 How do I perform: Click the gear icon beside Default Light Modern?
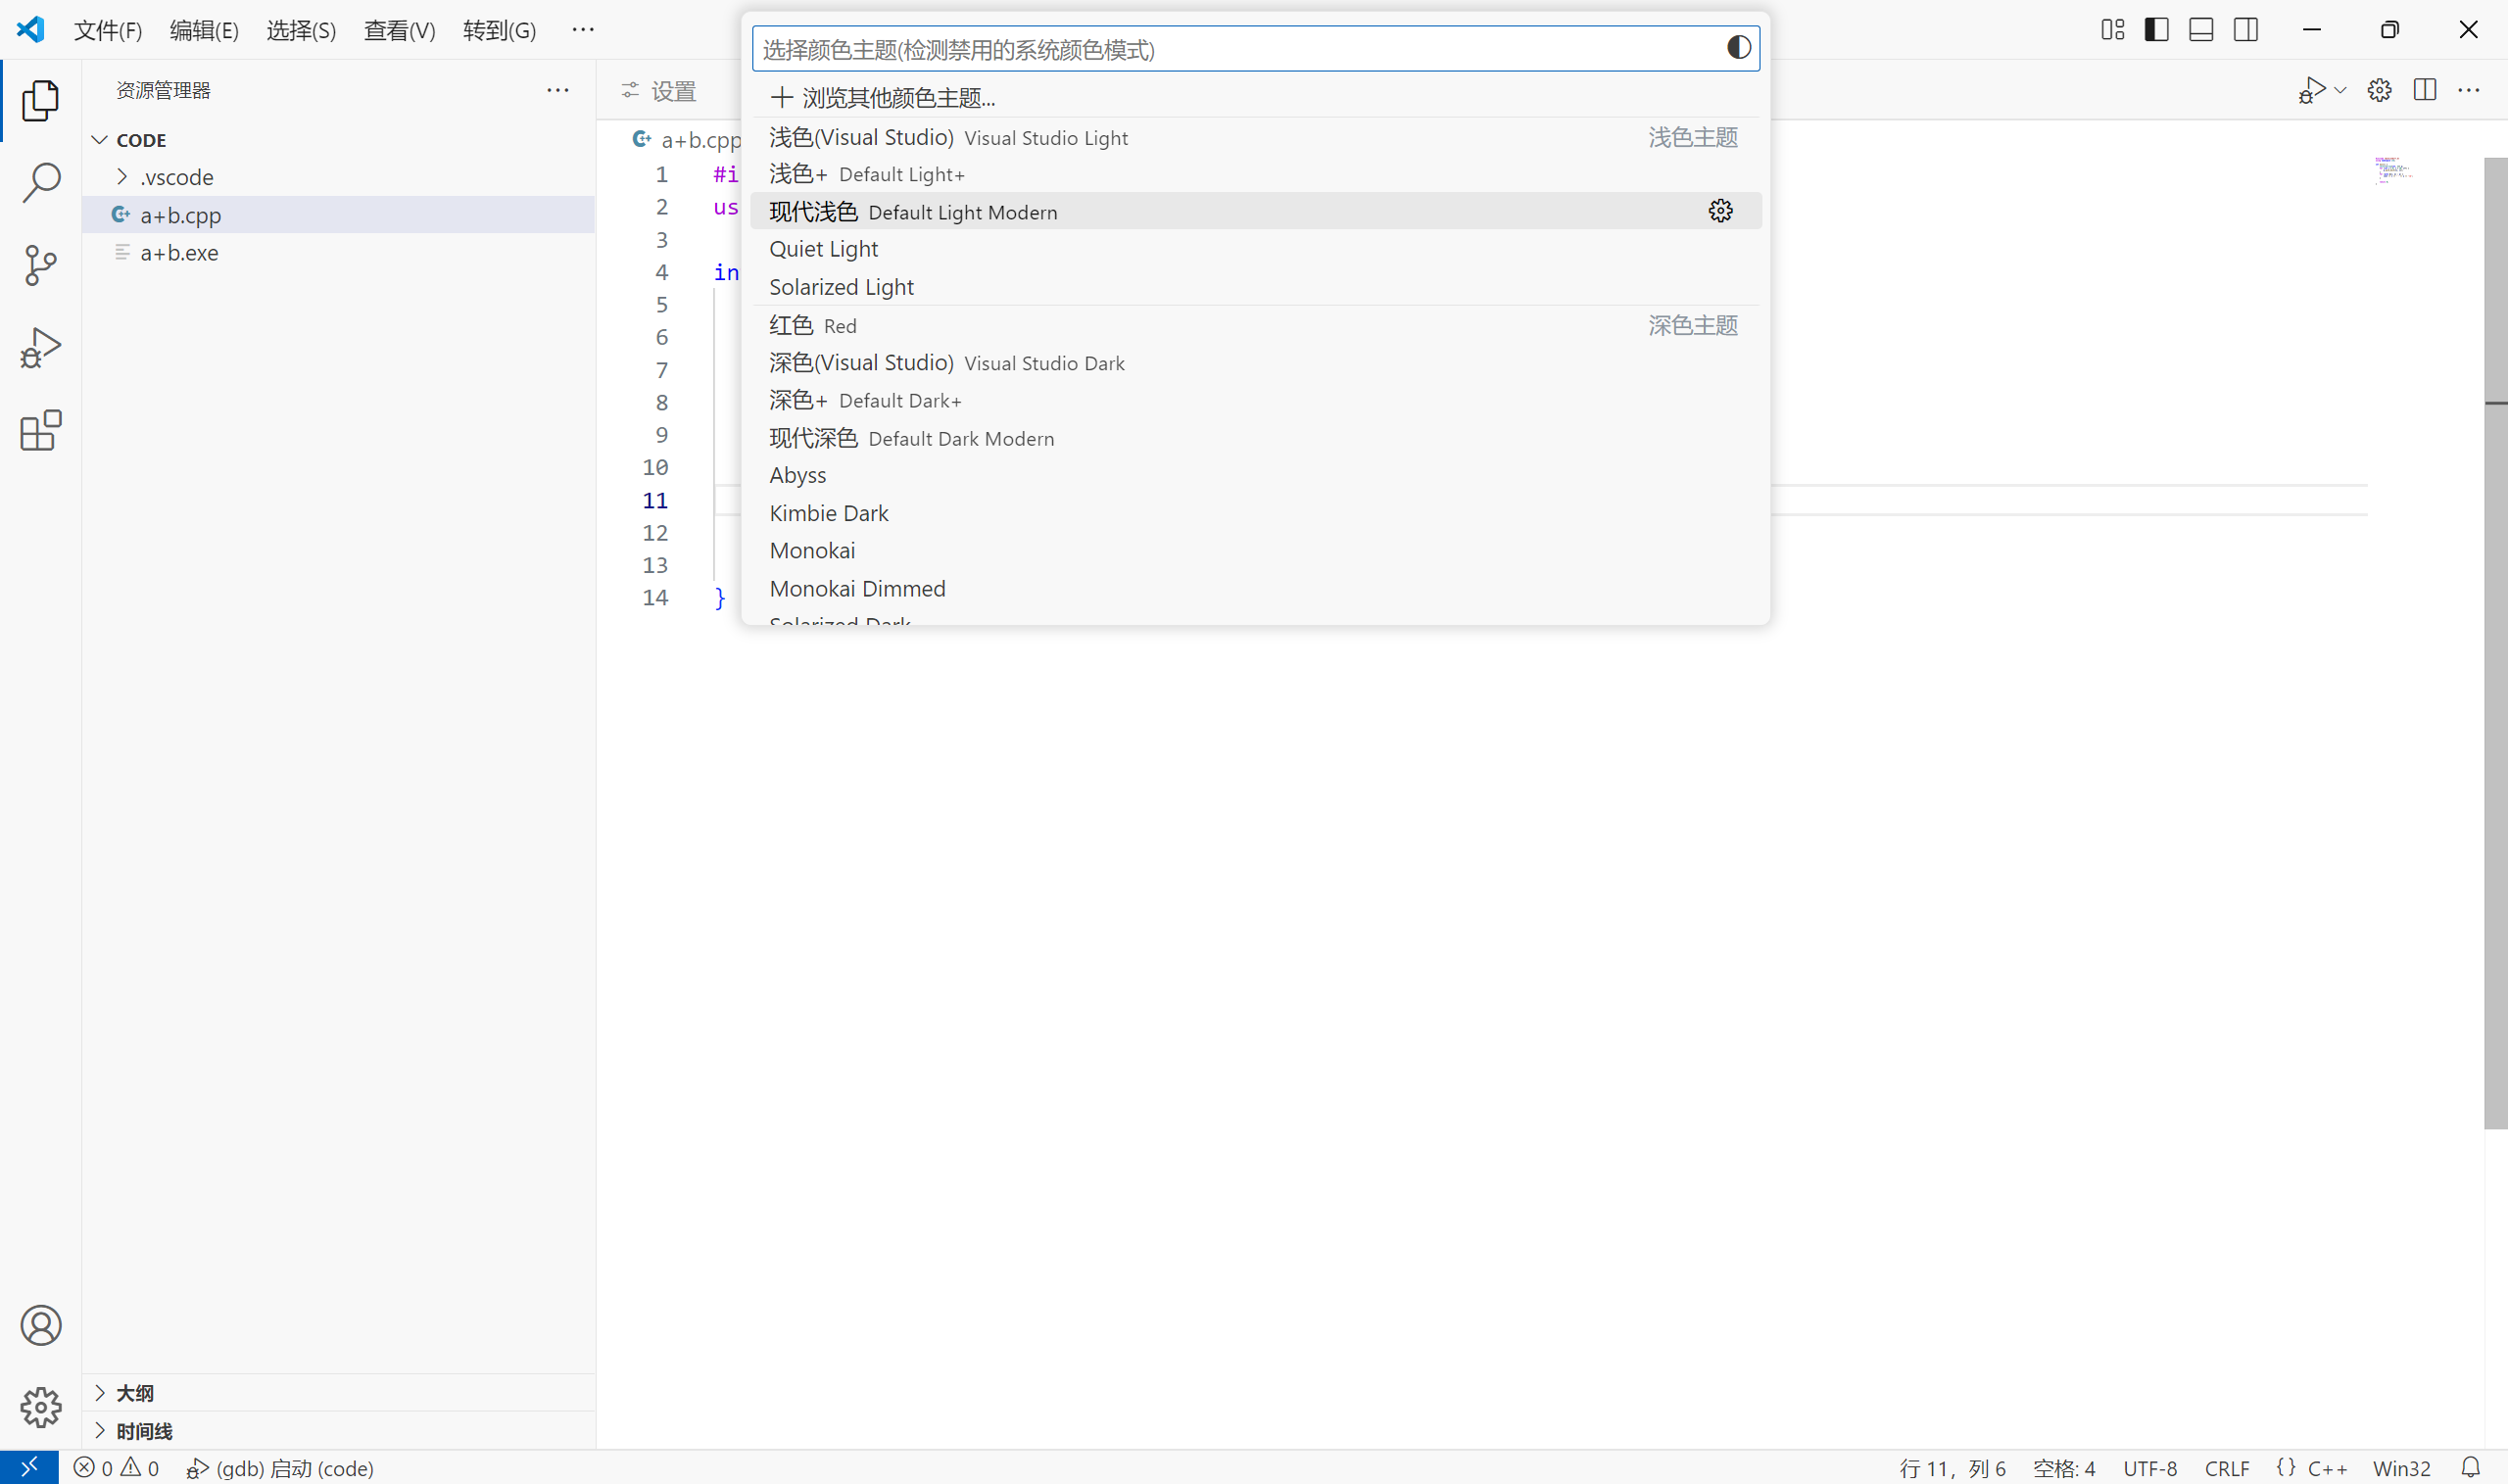(1720, 211)
